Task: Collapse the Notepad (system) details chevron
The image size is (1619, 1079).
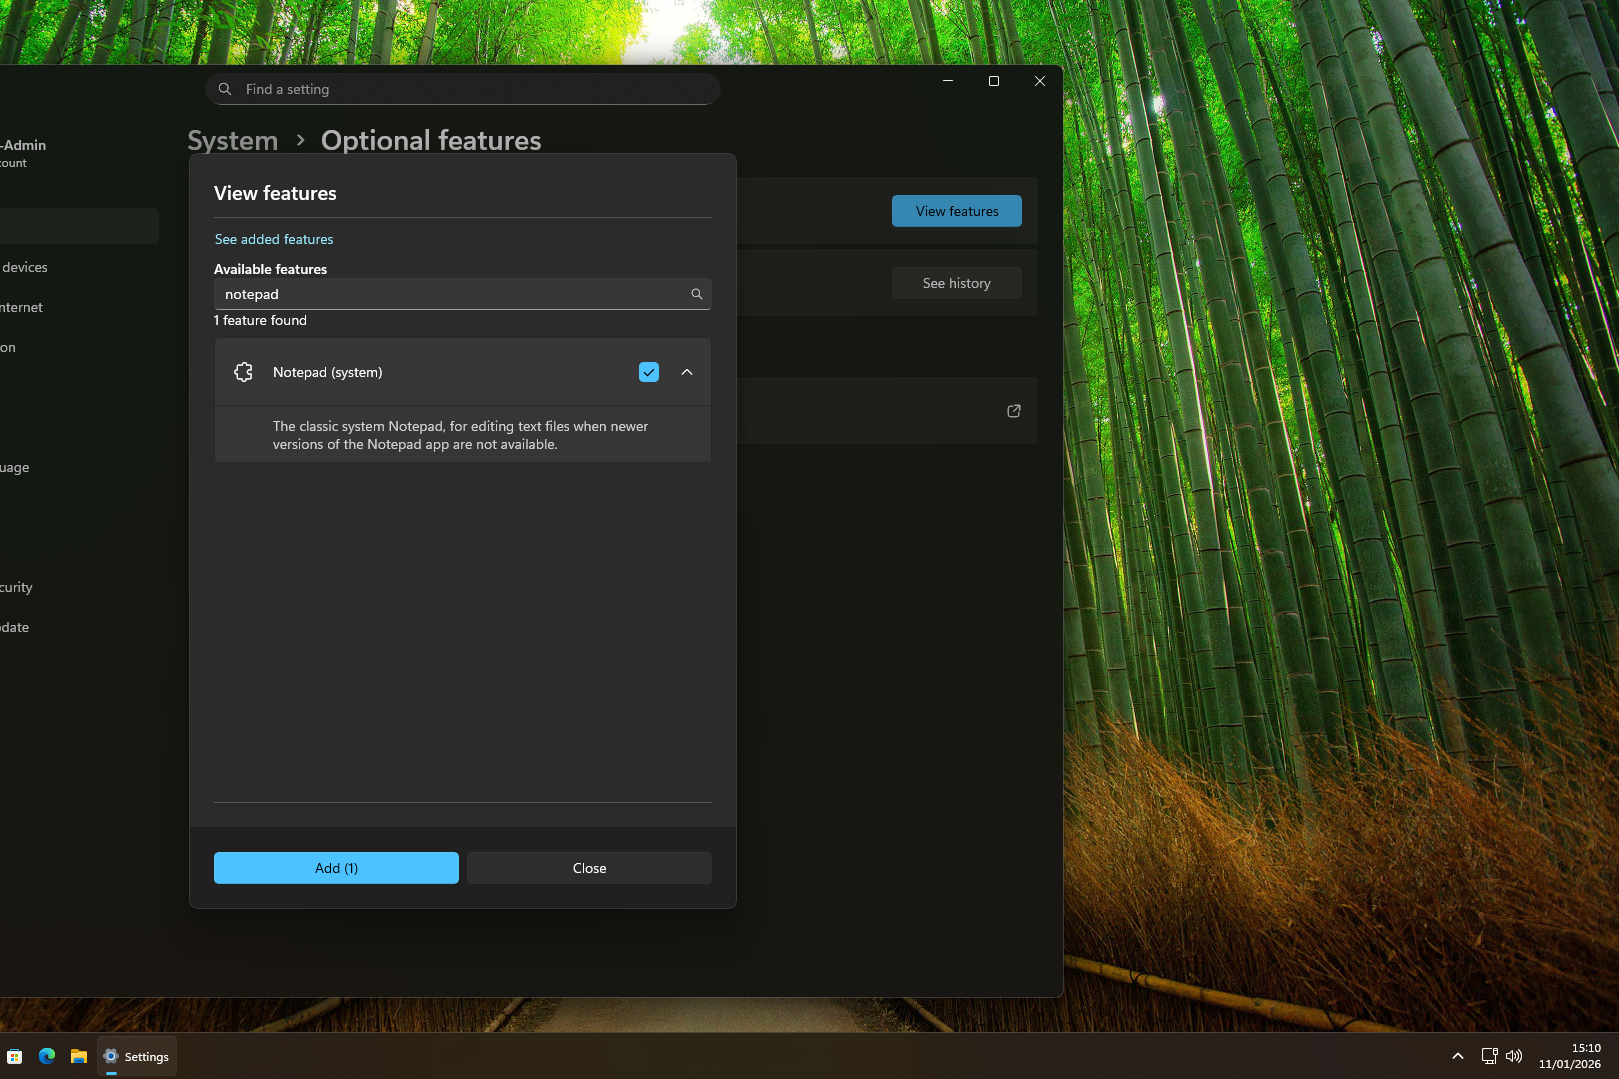Action: (687, 372)
